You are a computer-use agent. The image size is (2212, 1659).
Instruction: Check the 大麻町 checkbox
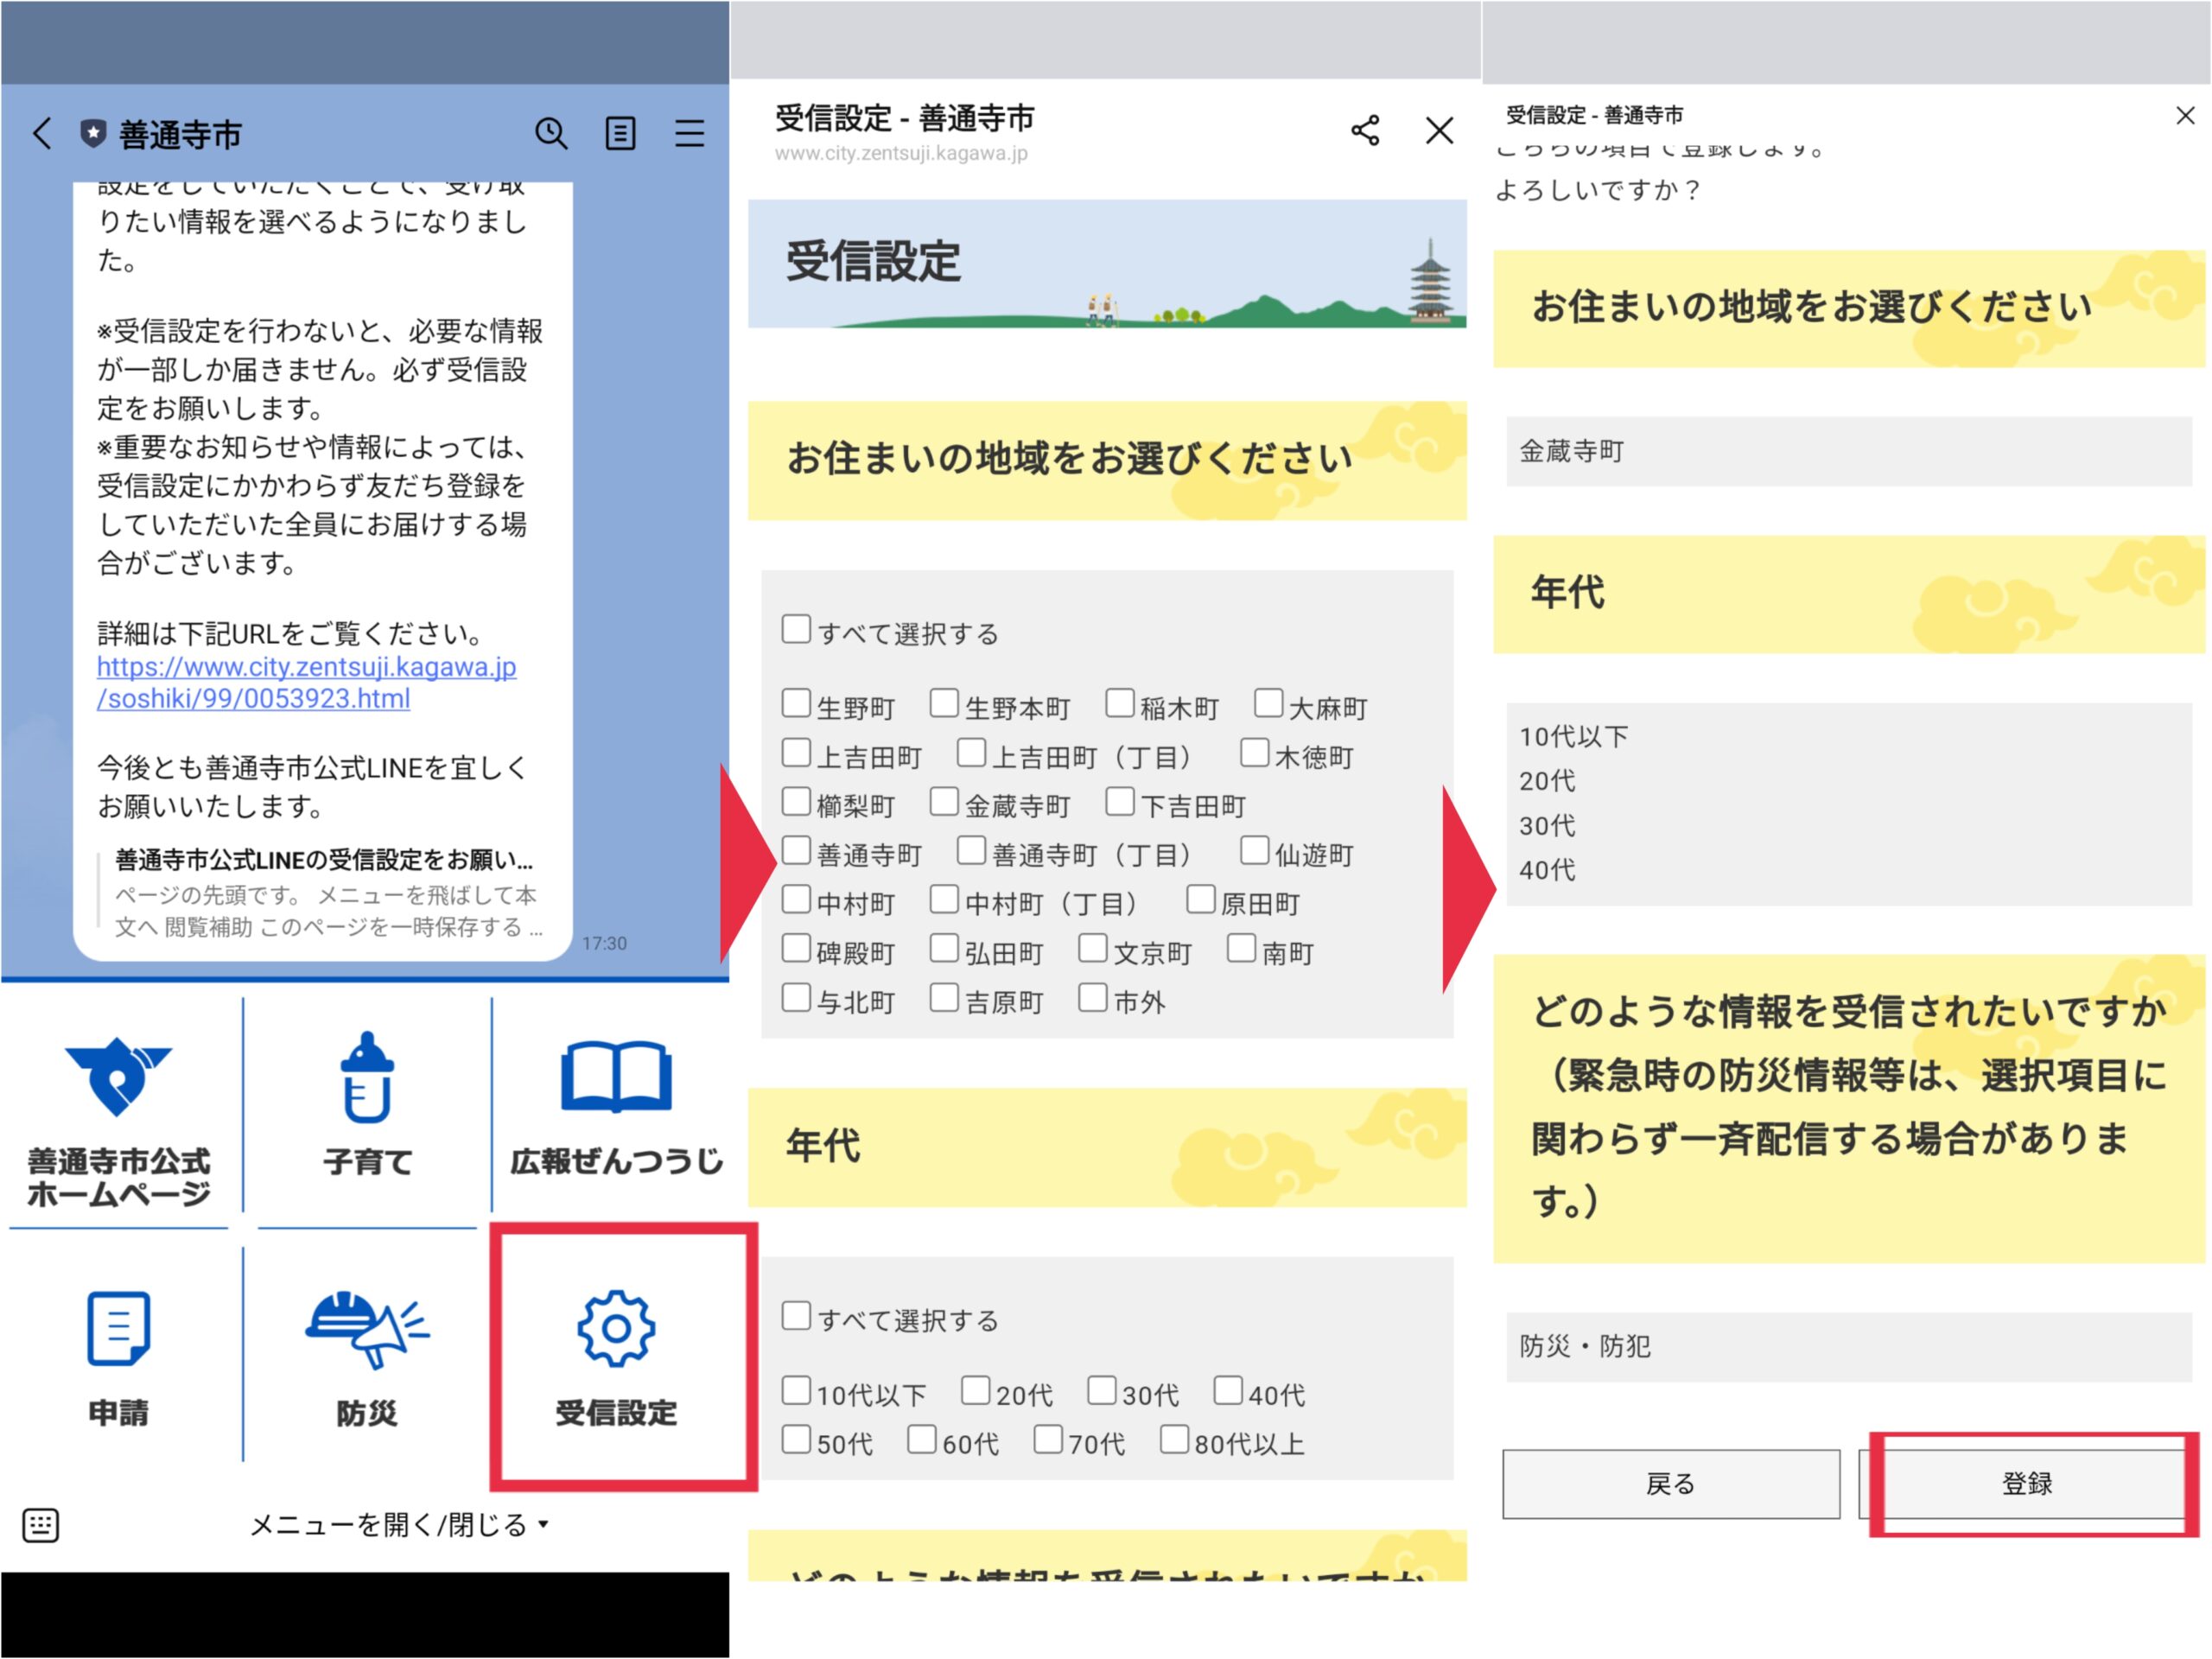pyautogui.click(x=1268, y=703)
